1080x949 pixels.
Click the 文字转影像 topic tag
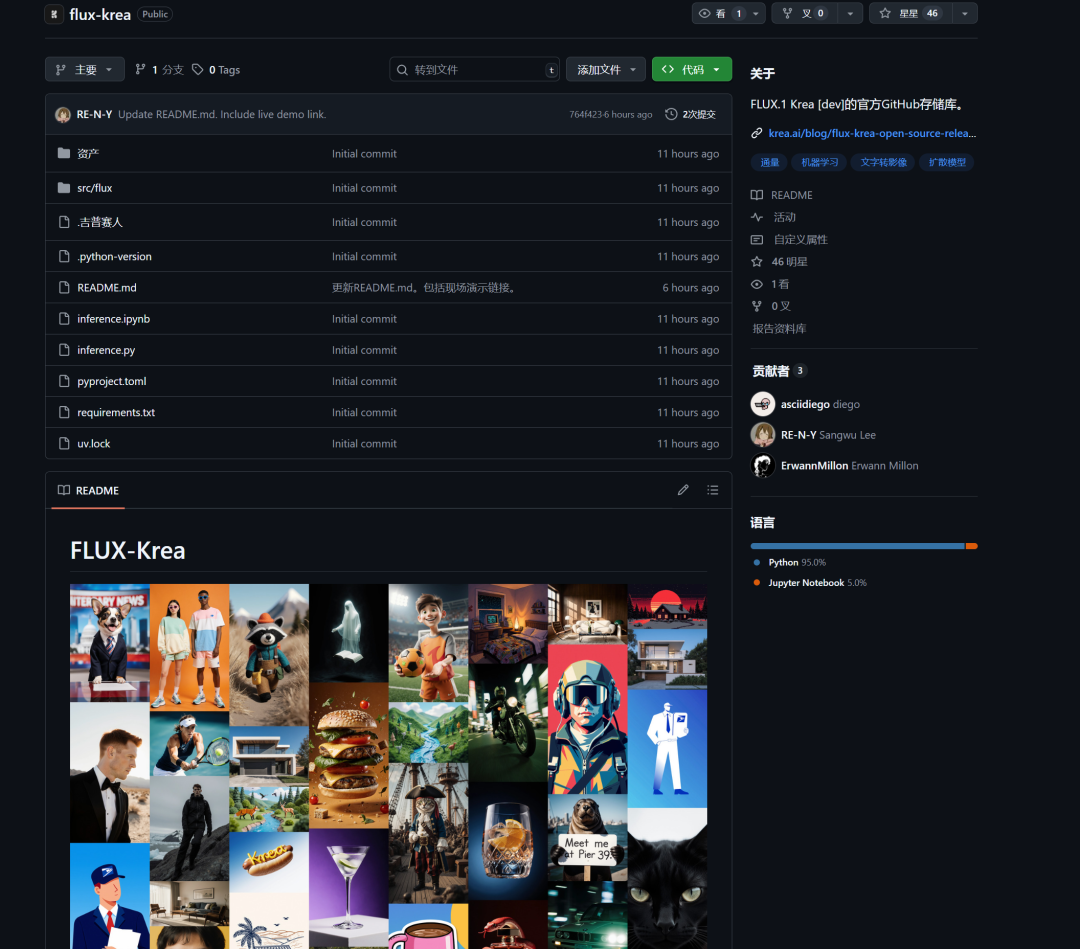[883, 163]
